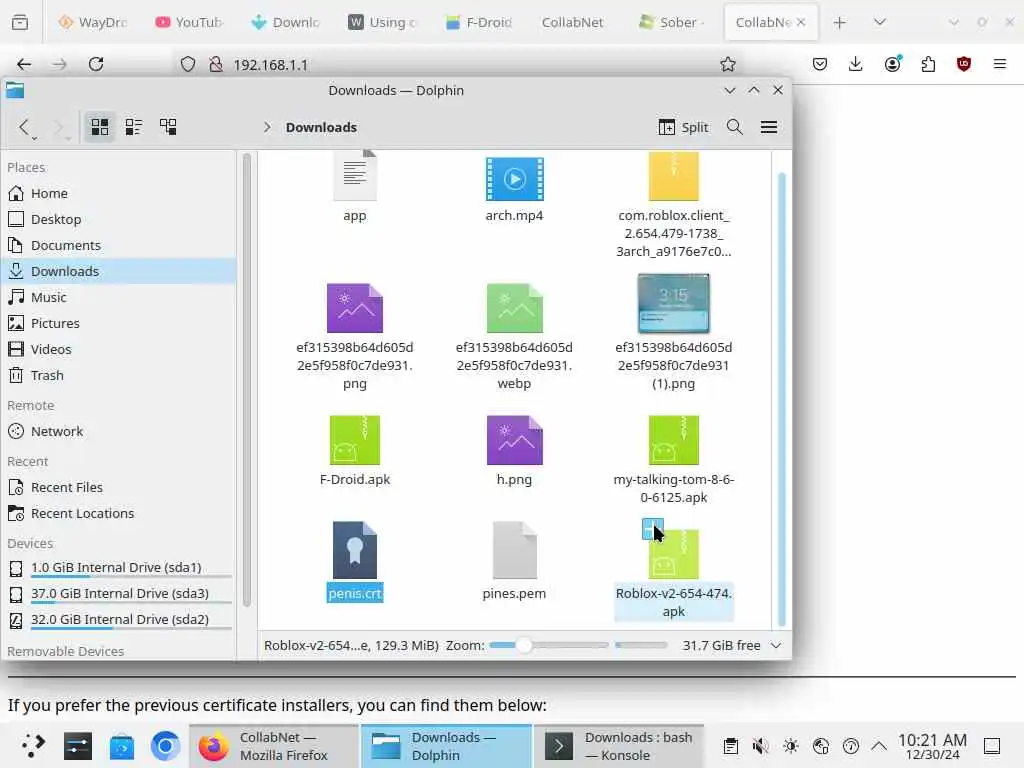The width and height of the screenshot is (1024, 768).
Task: Open Videos in Places panel
Action: pos(118,349)
